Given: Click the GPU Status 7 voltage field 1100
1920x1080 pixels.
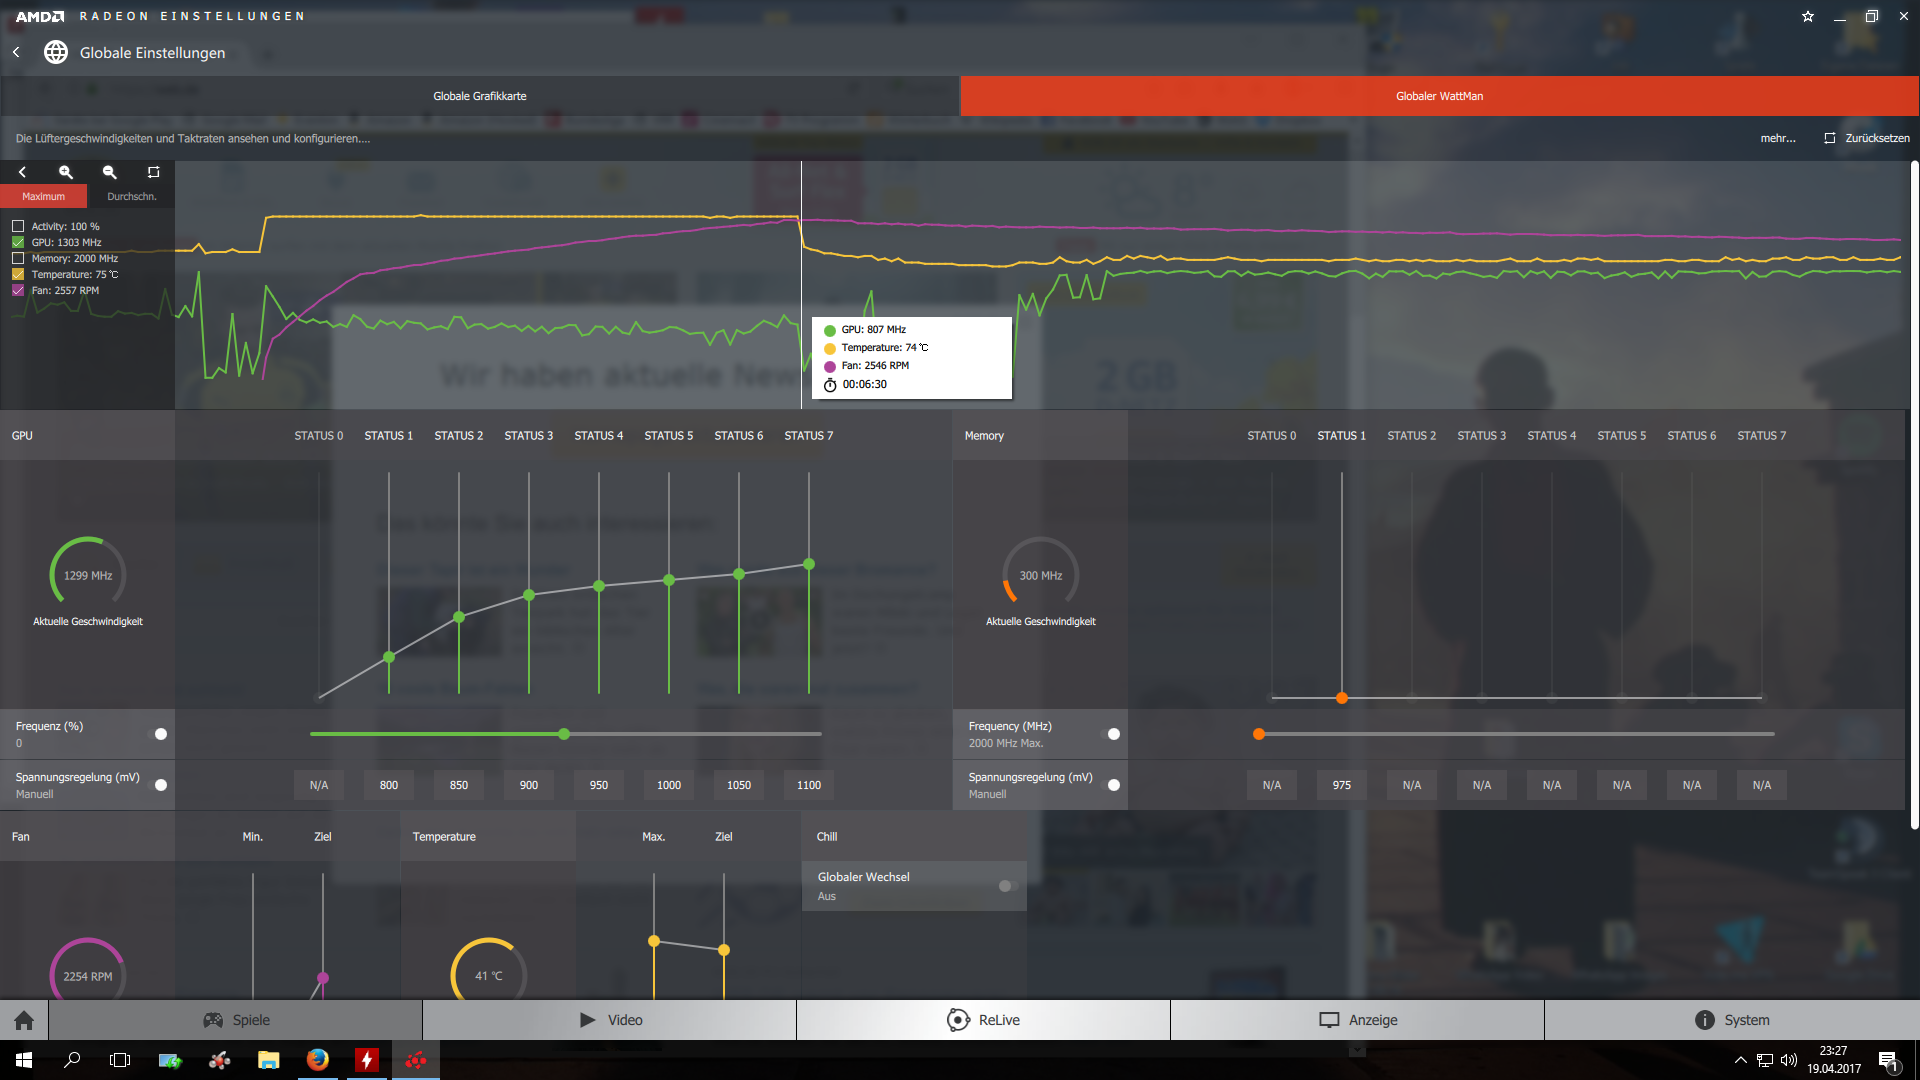Looking at the screenshot, I should 809,785.
